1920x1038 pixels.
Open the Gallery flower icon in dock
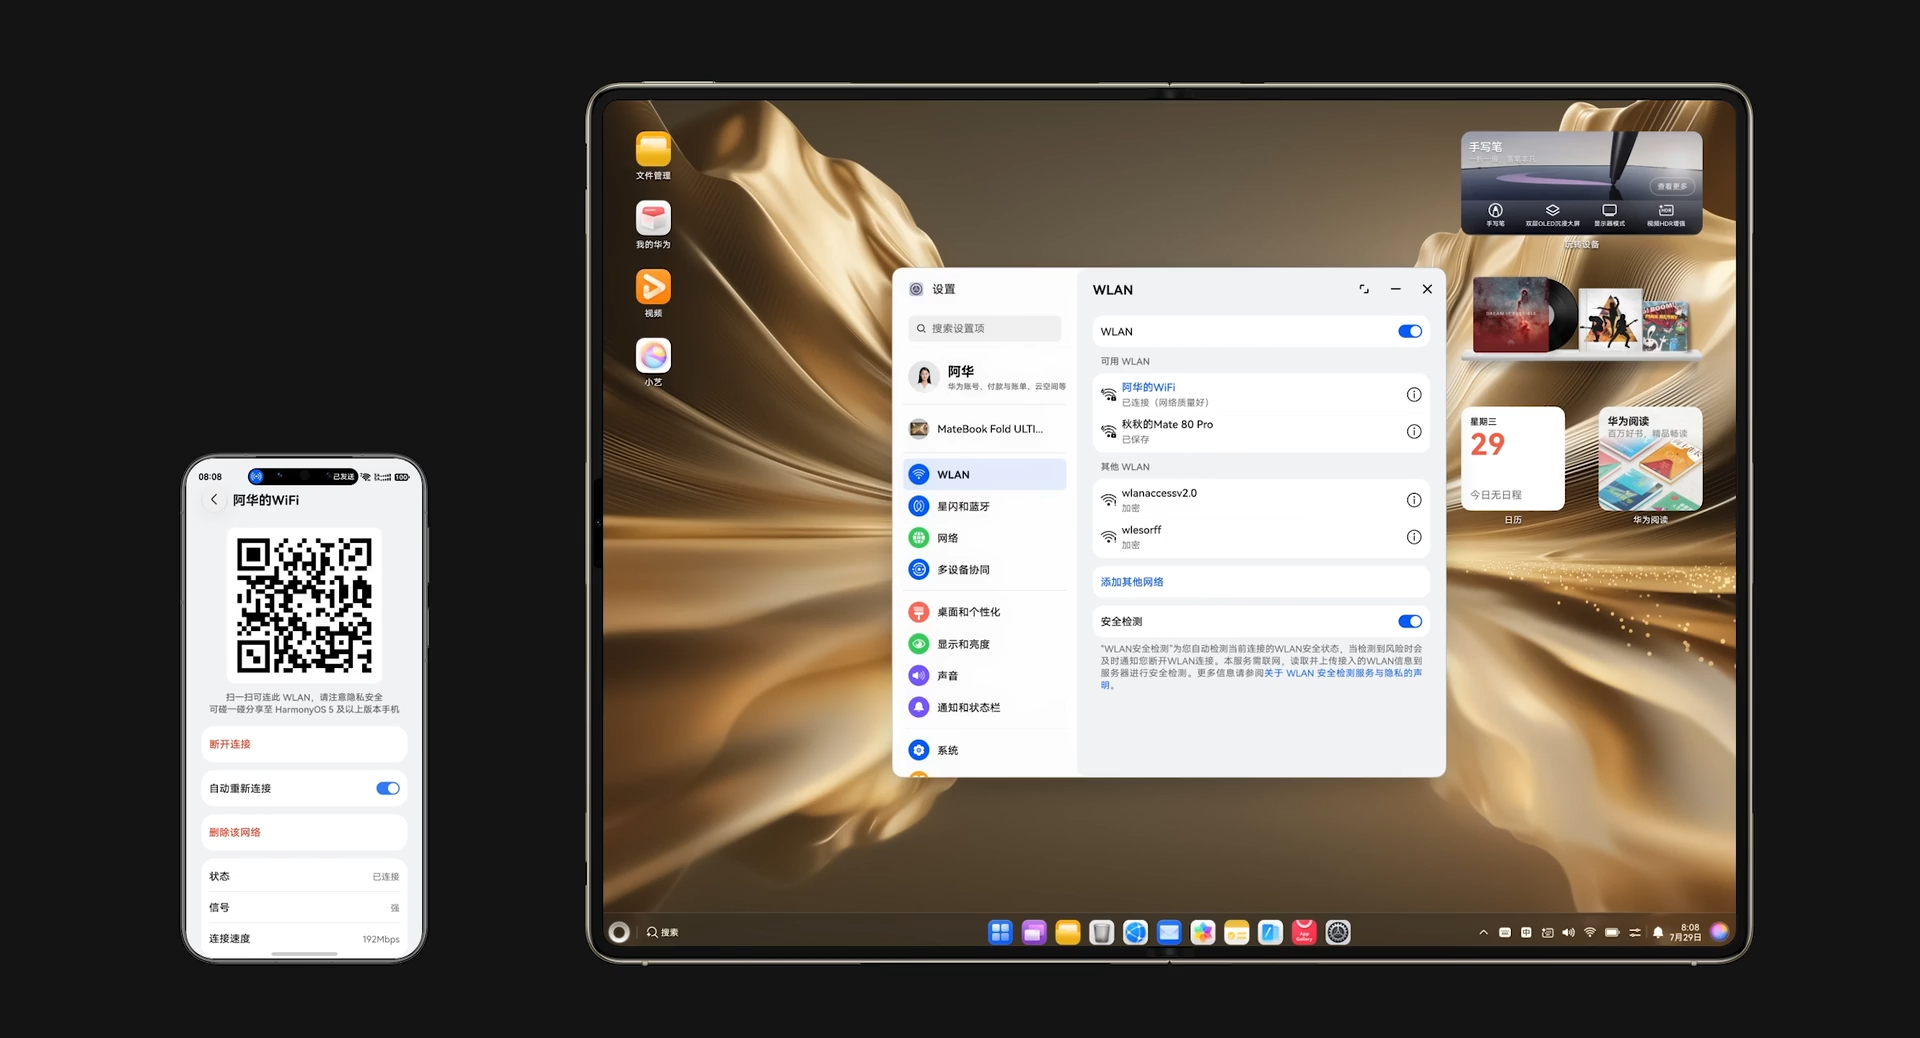pos(1203,932)
